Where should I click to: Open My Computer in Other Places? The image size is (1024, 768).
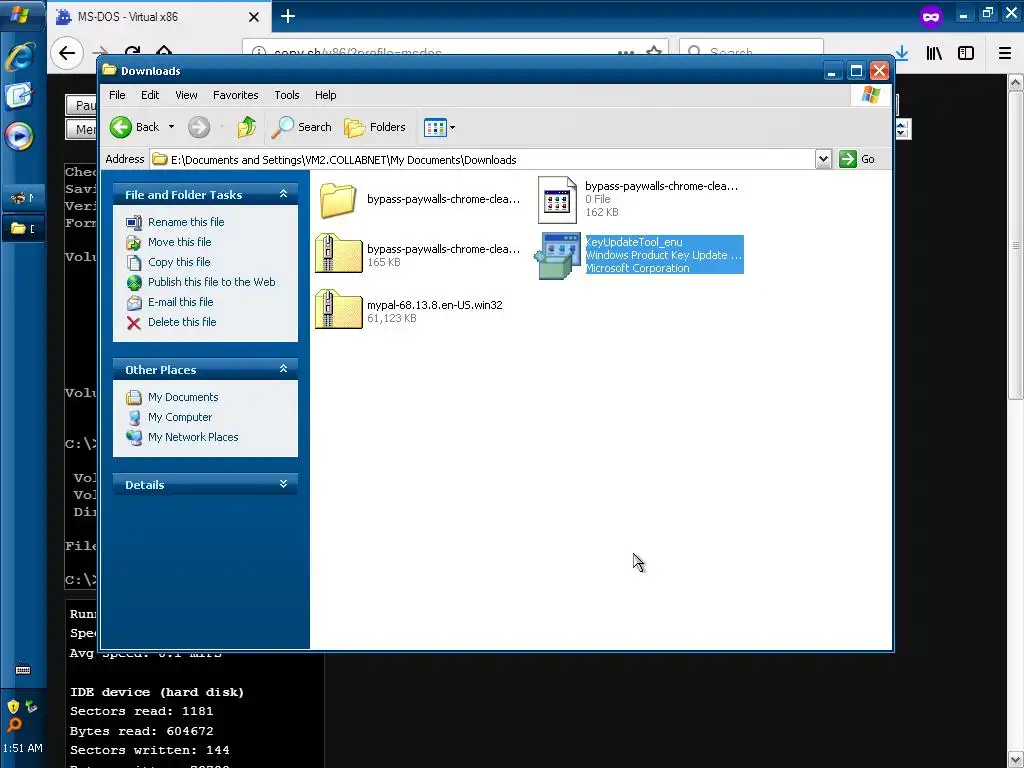coord(180,417)
